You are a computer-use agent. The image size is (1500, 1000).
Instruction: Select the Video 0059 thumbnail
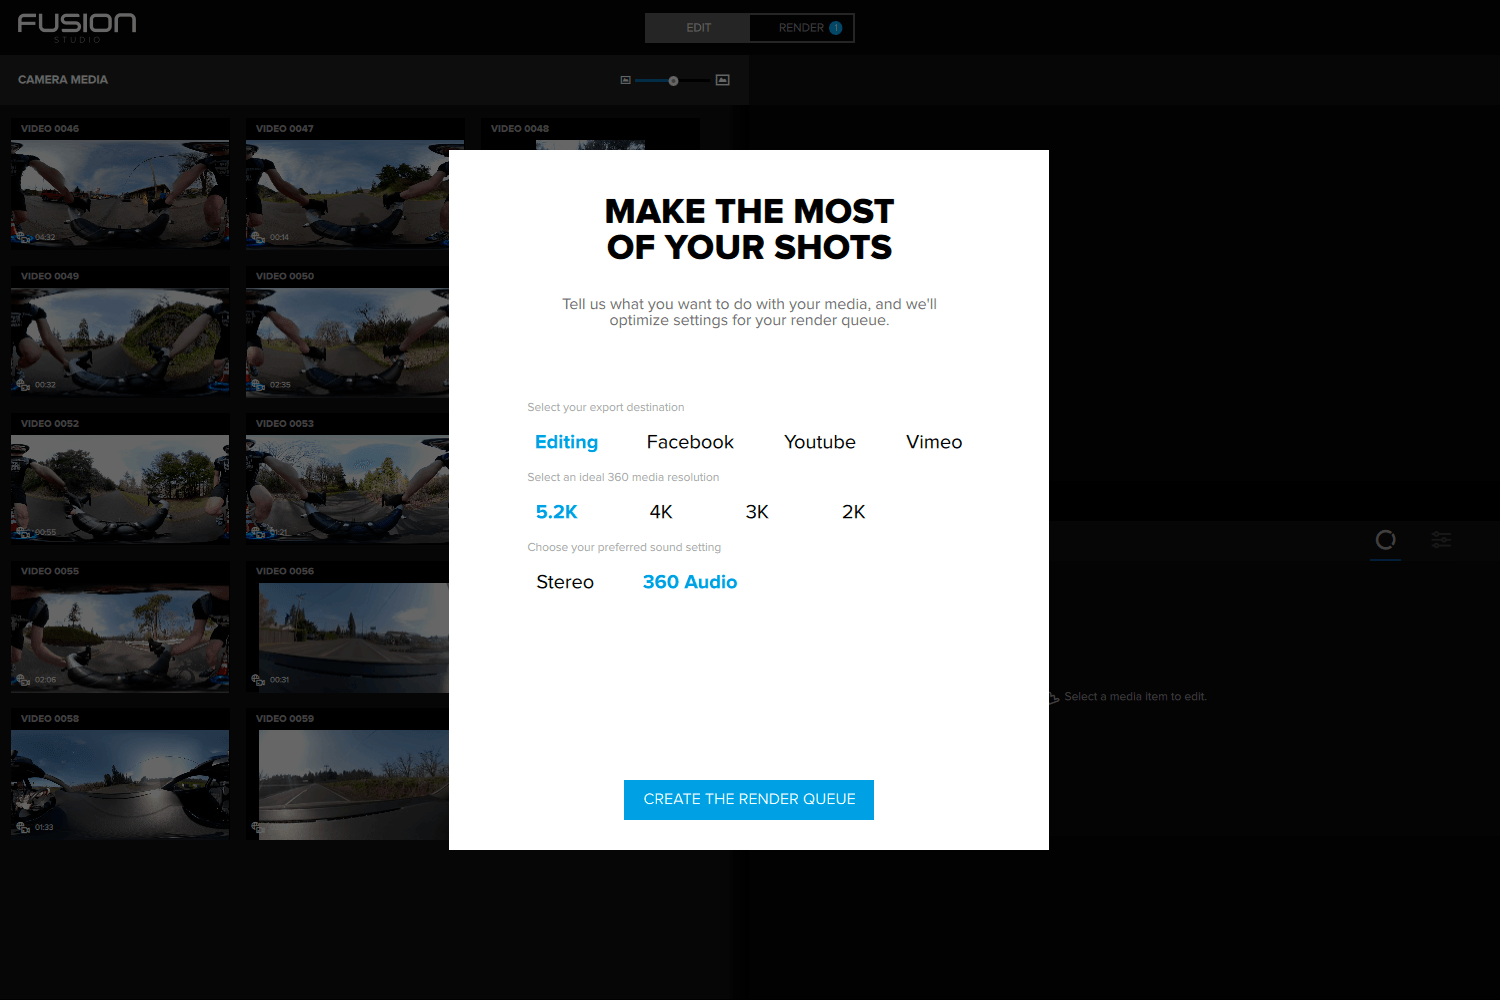coord(353,783)
